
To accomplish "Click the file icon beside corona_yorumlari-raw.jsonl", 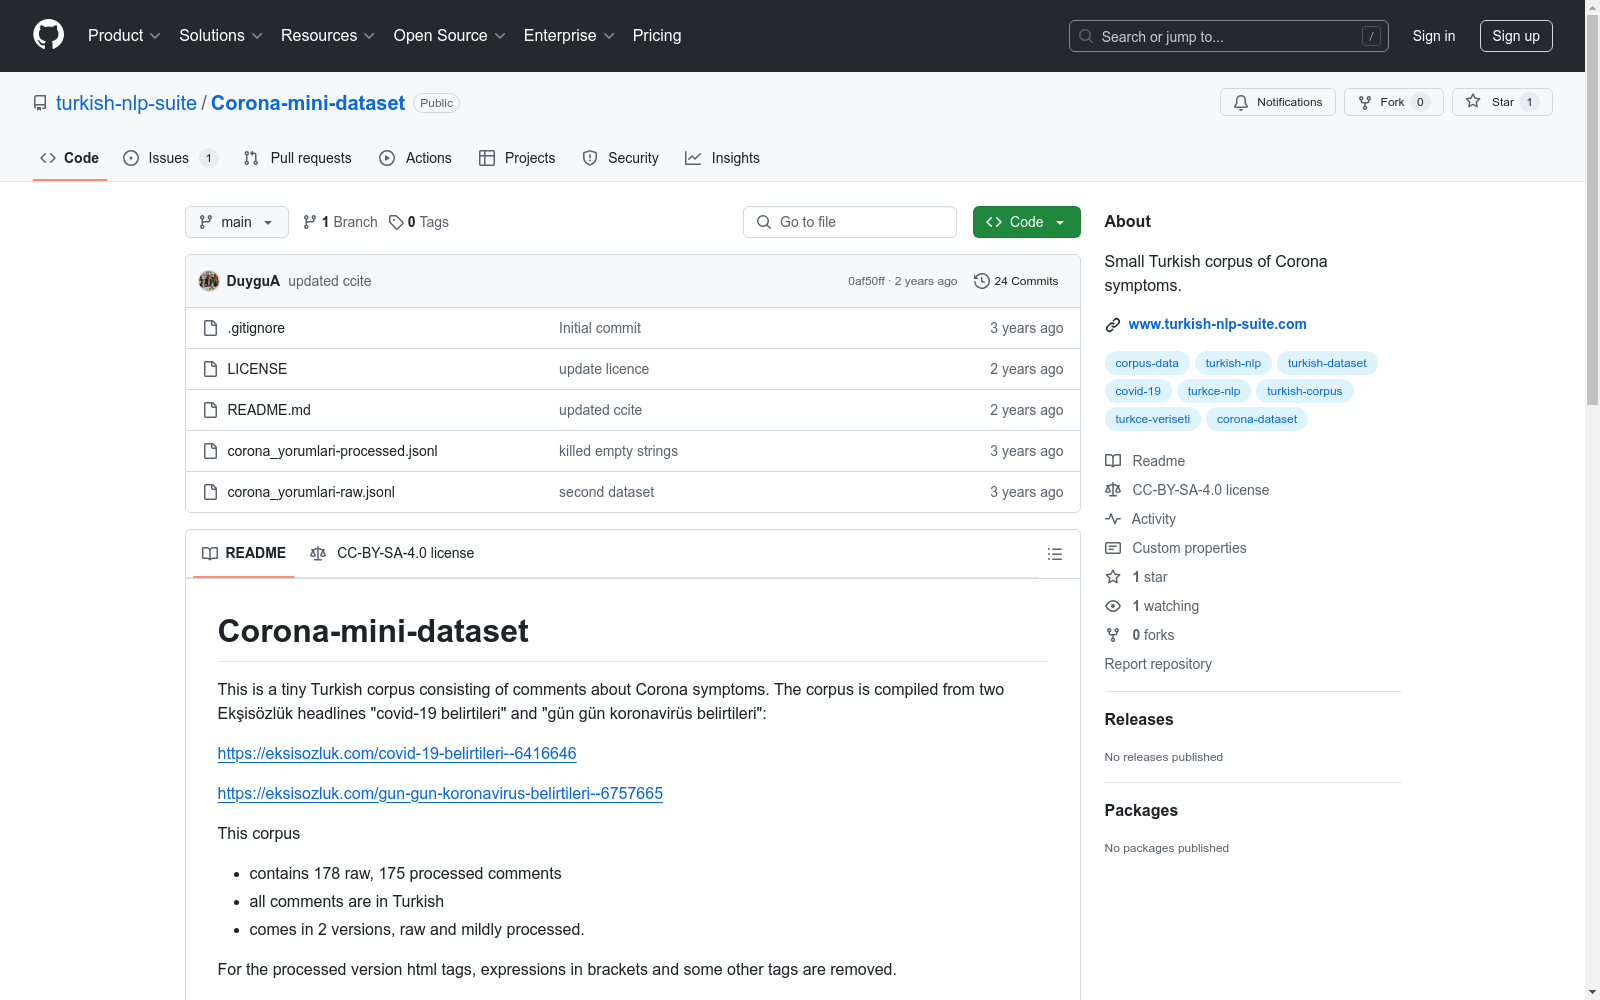I will coord(210,492).
